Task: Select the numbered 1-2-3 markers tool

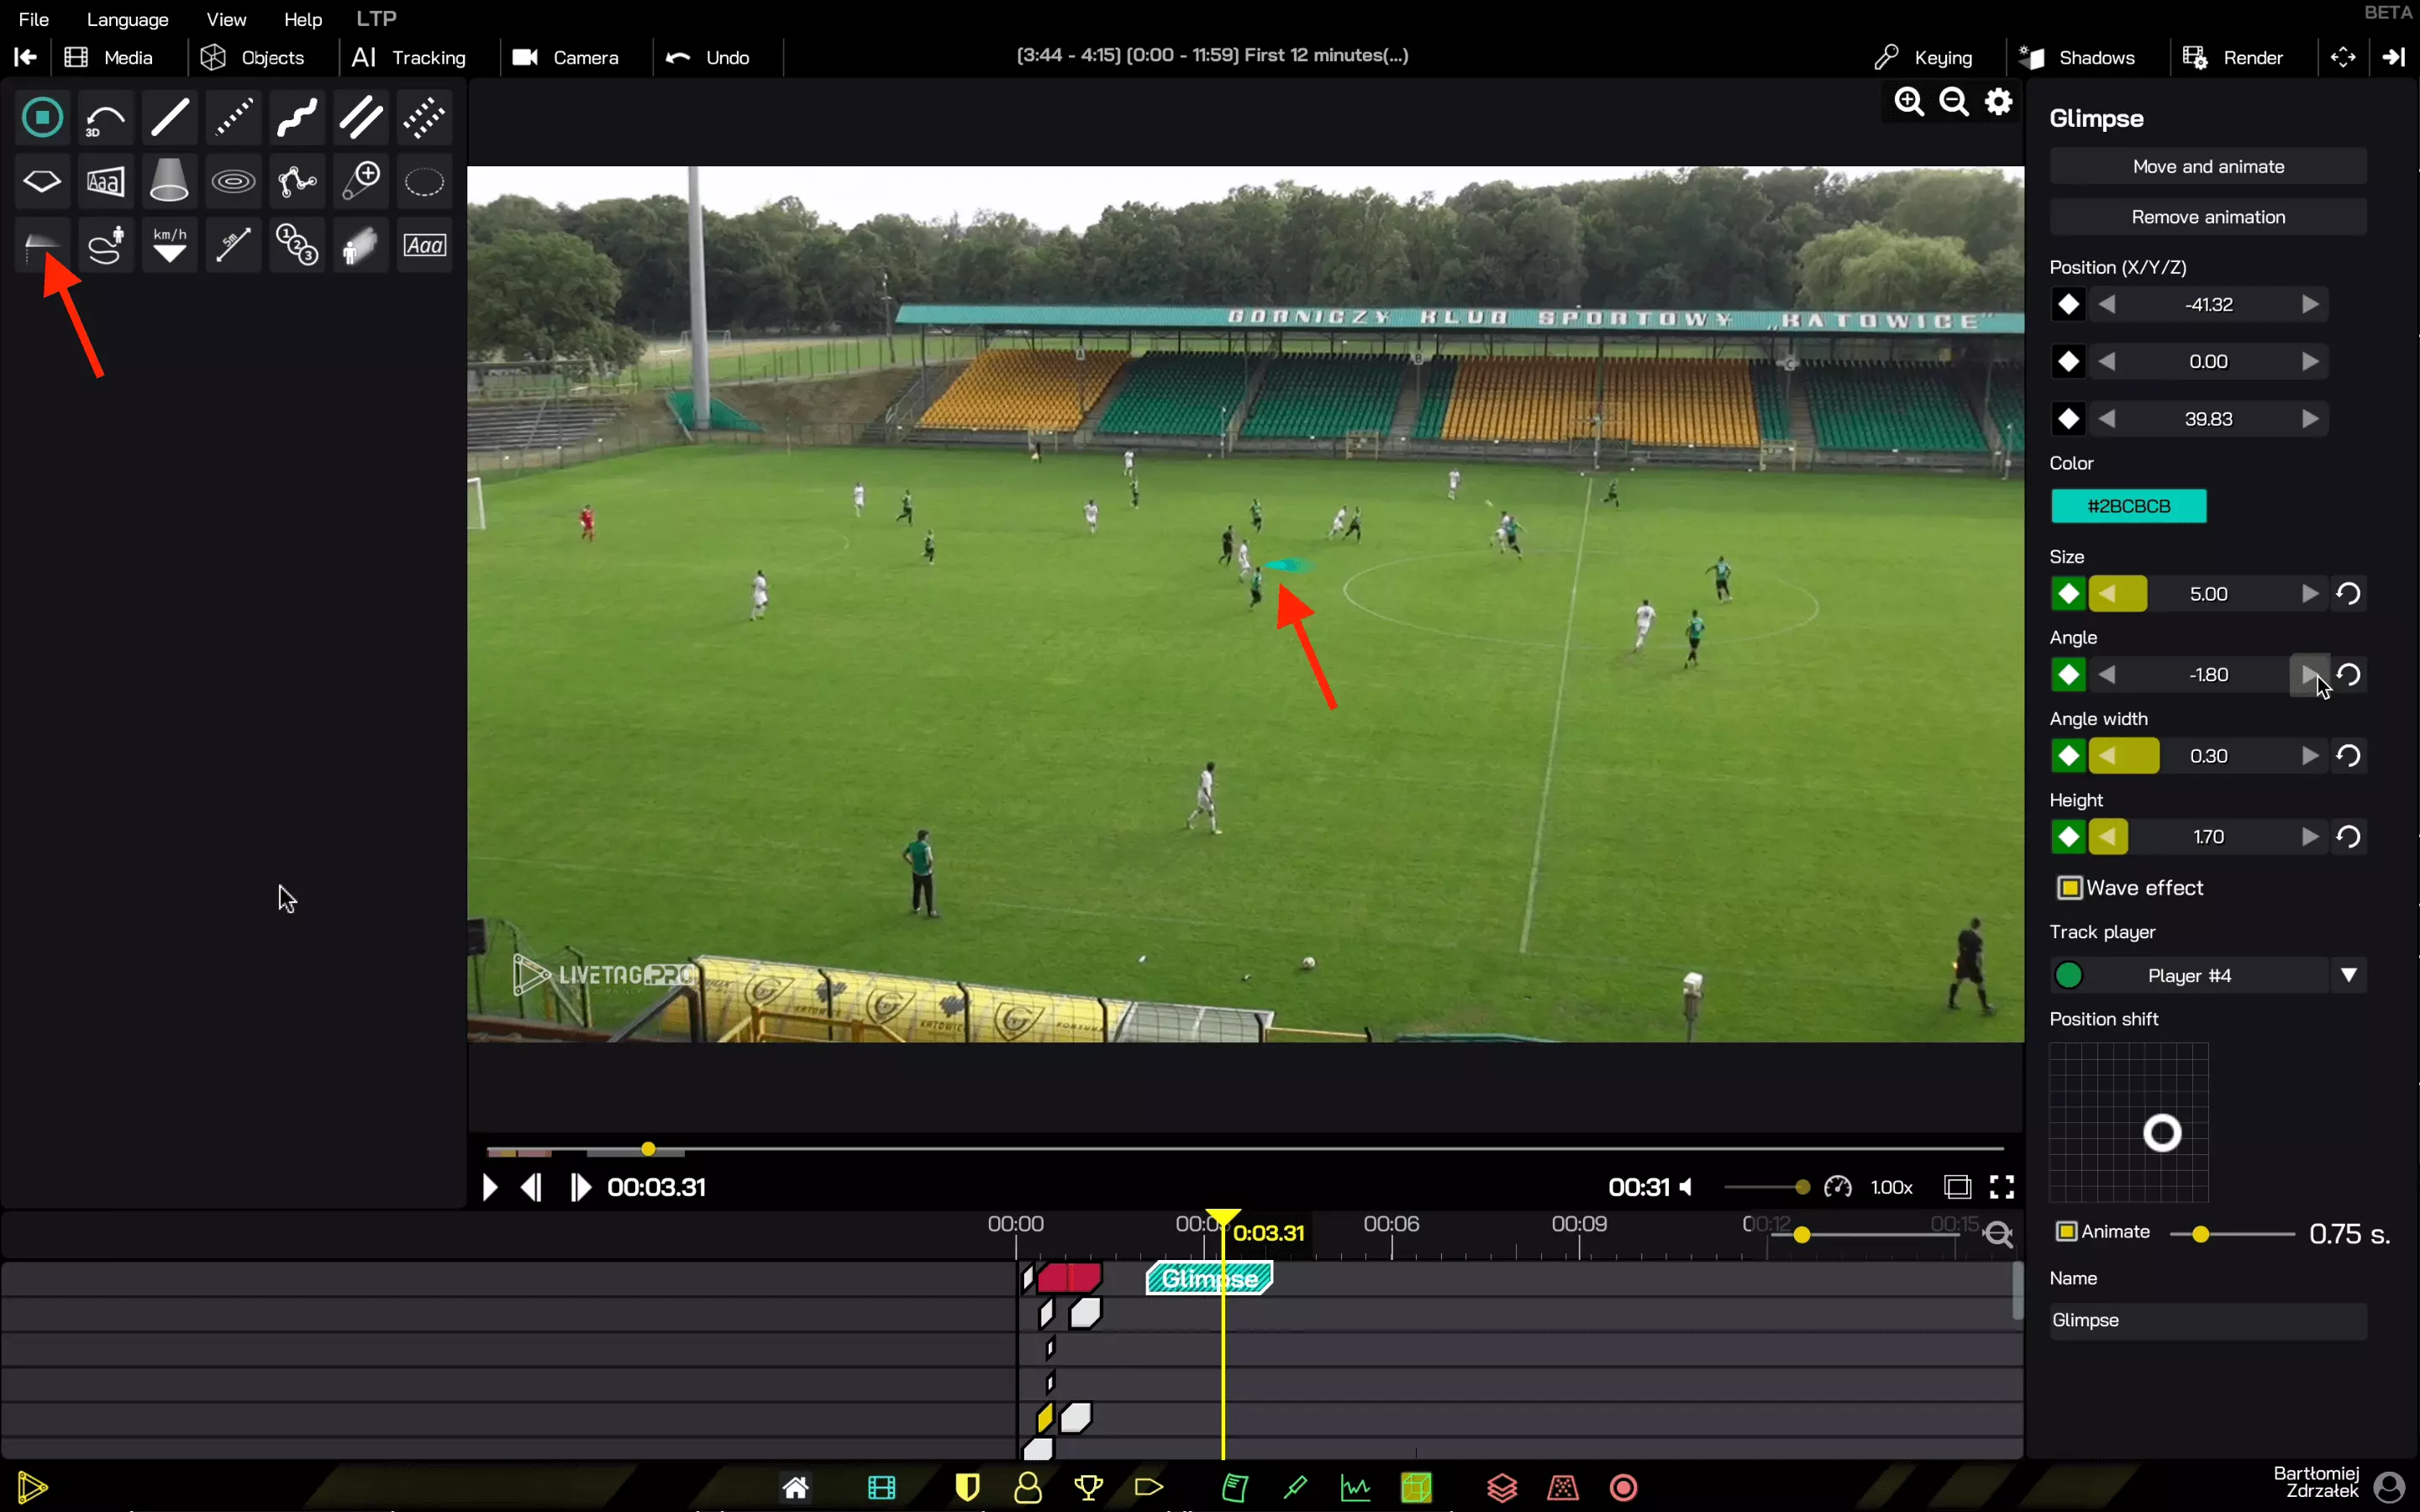Action: pyautogui.click(x=297, y=245)
